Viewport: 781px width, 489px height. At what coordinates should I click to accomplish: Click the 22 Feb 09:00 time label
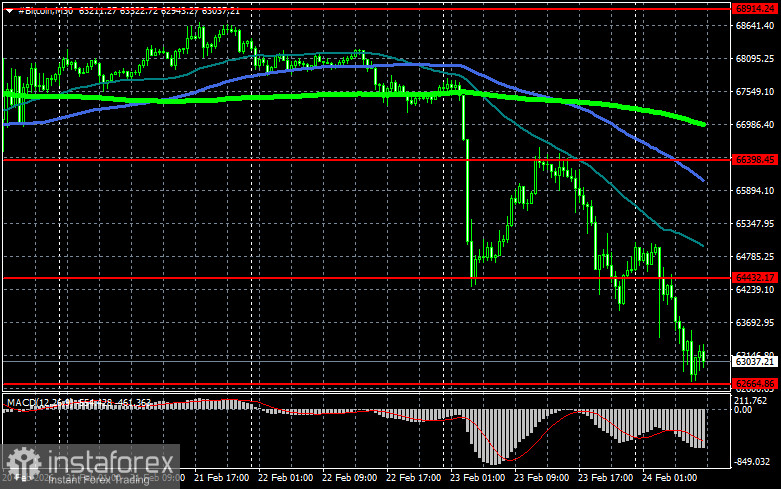click(x=349, y=478)
